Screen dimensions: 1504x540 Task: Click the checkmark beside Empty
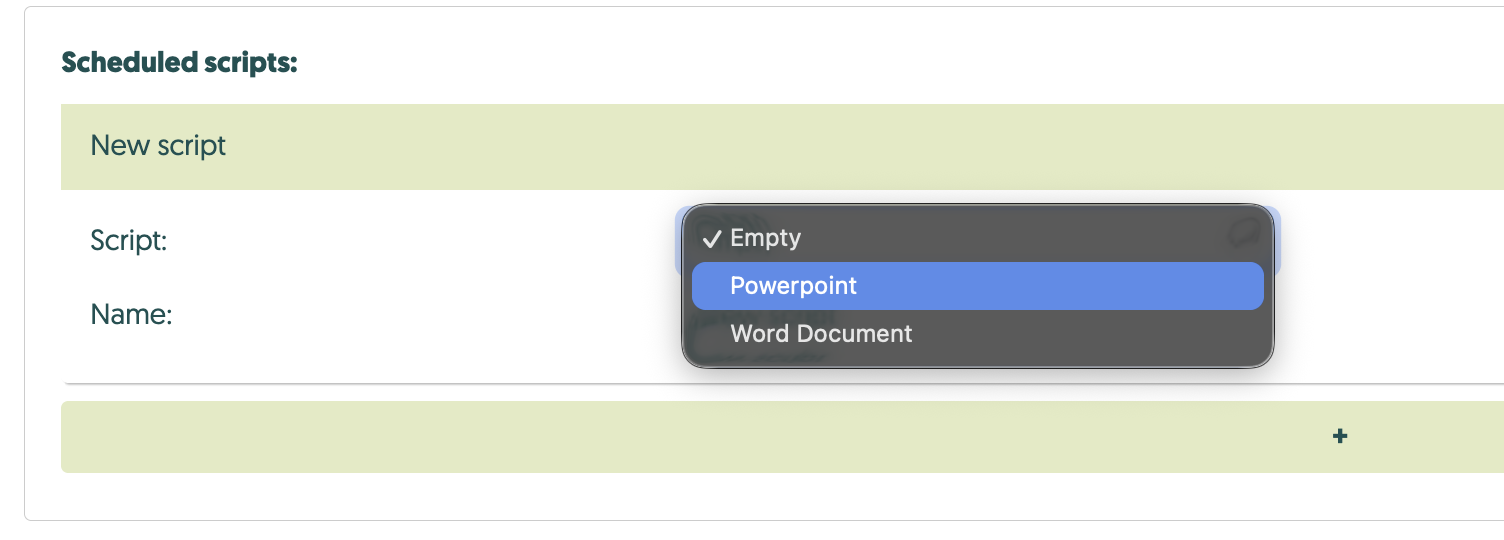[x=712, y=239]
